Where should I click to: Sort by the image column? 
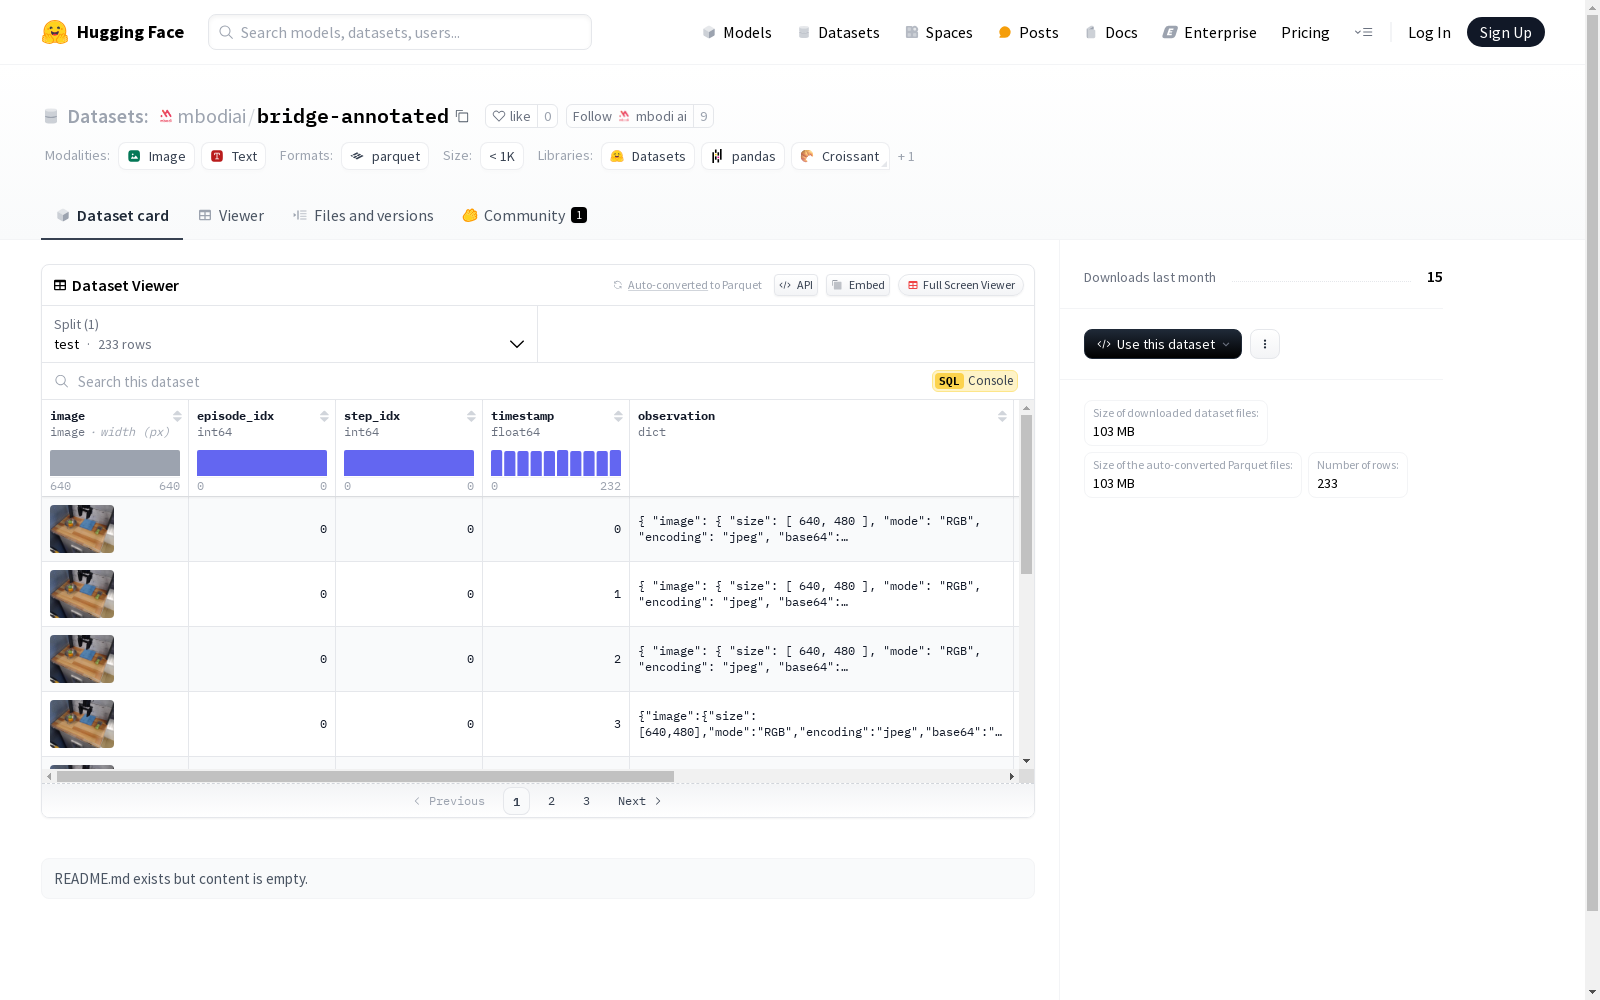(x=177, y=416)
